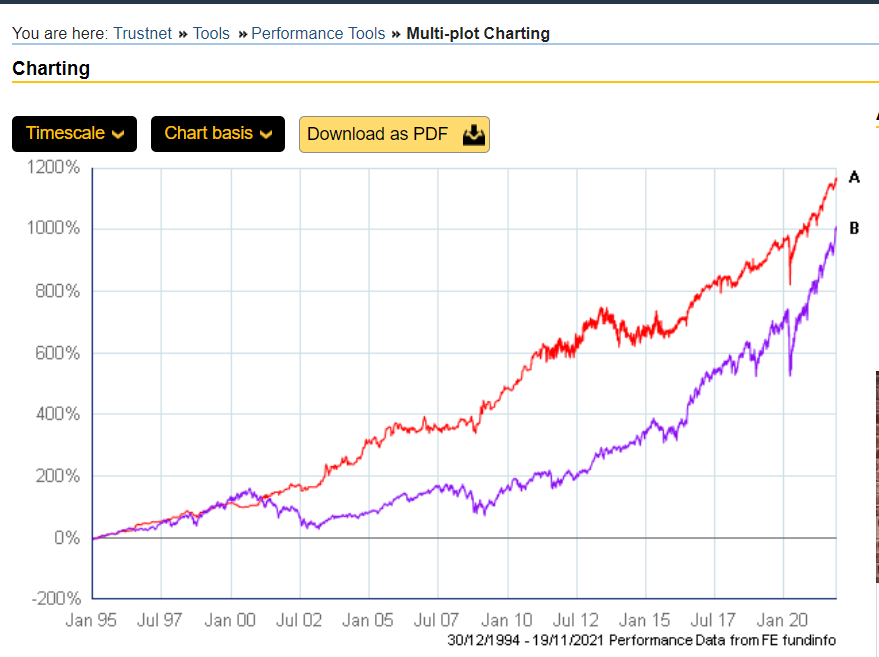Select the series label A on the chart
The image size is (879, 657).
[x=854, y=177]
